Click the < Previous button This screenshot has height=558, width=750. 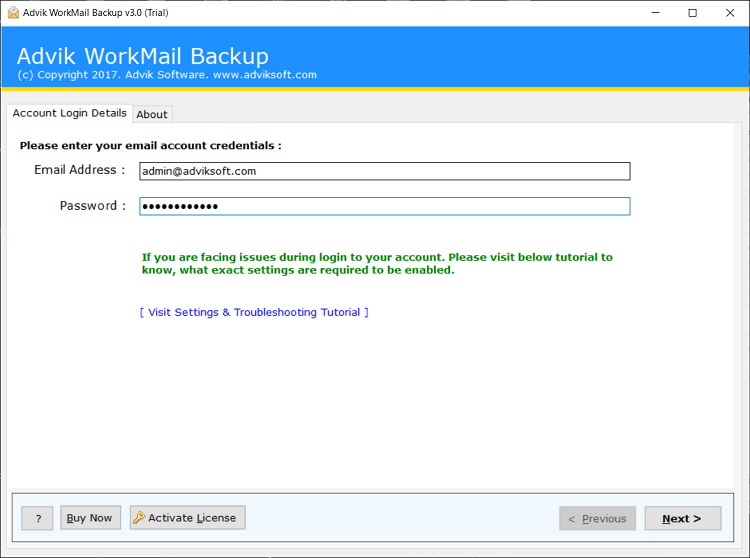597,518
